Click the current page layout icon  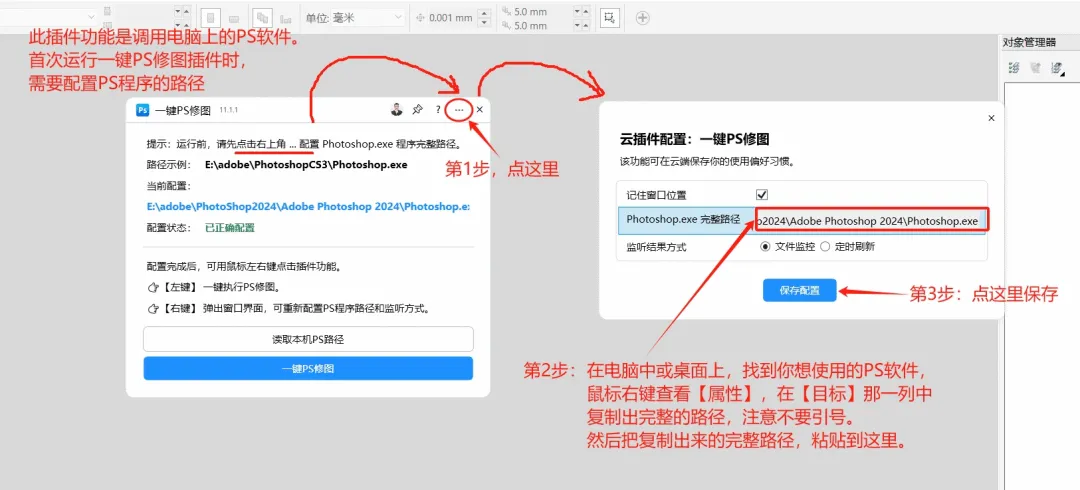[x=284, y=19]
